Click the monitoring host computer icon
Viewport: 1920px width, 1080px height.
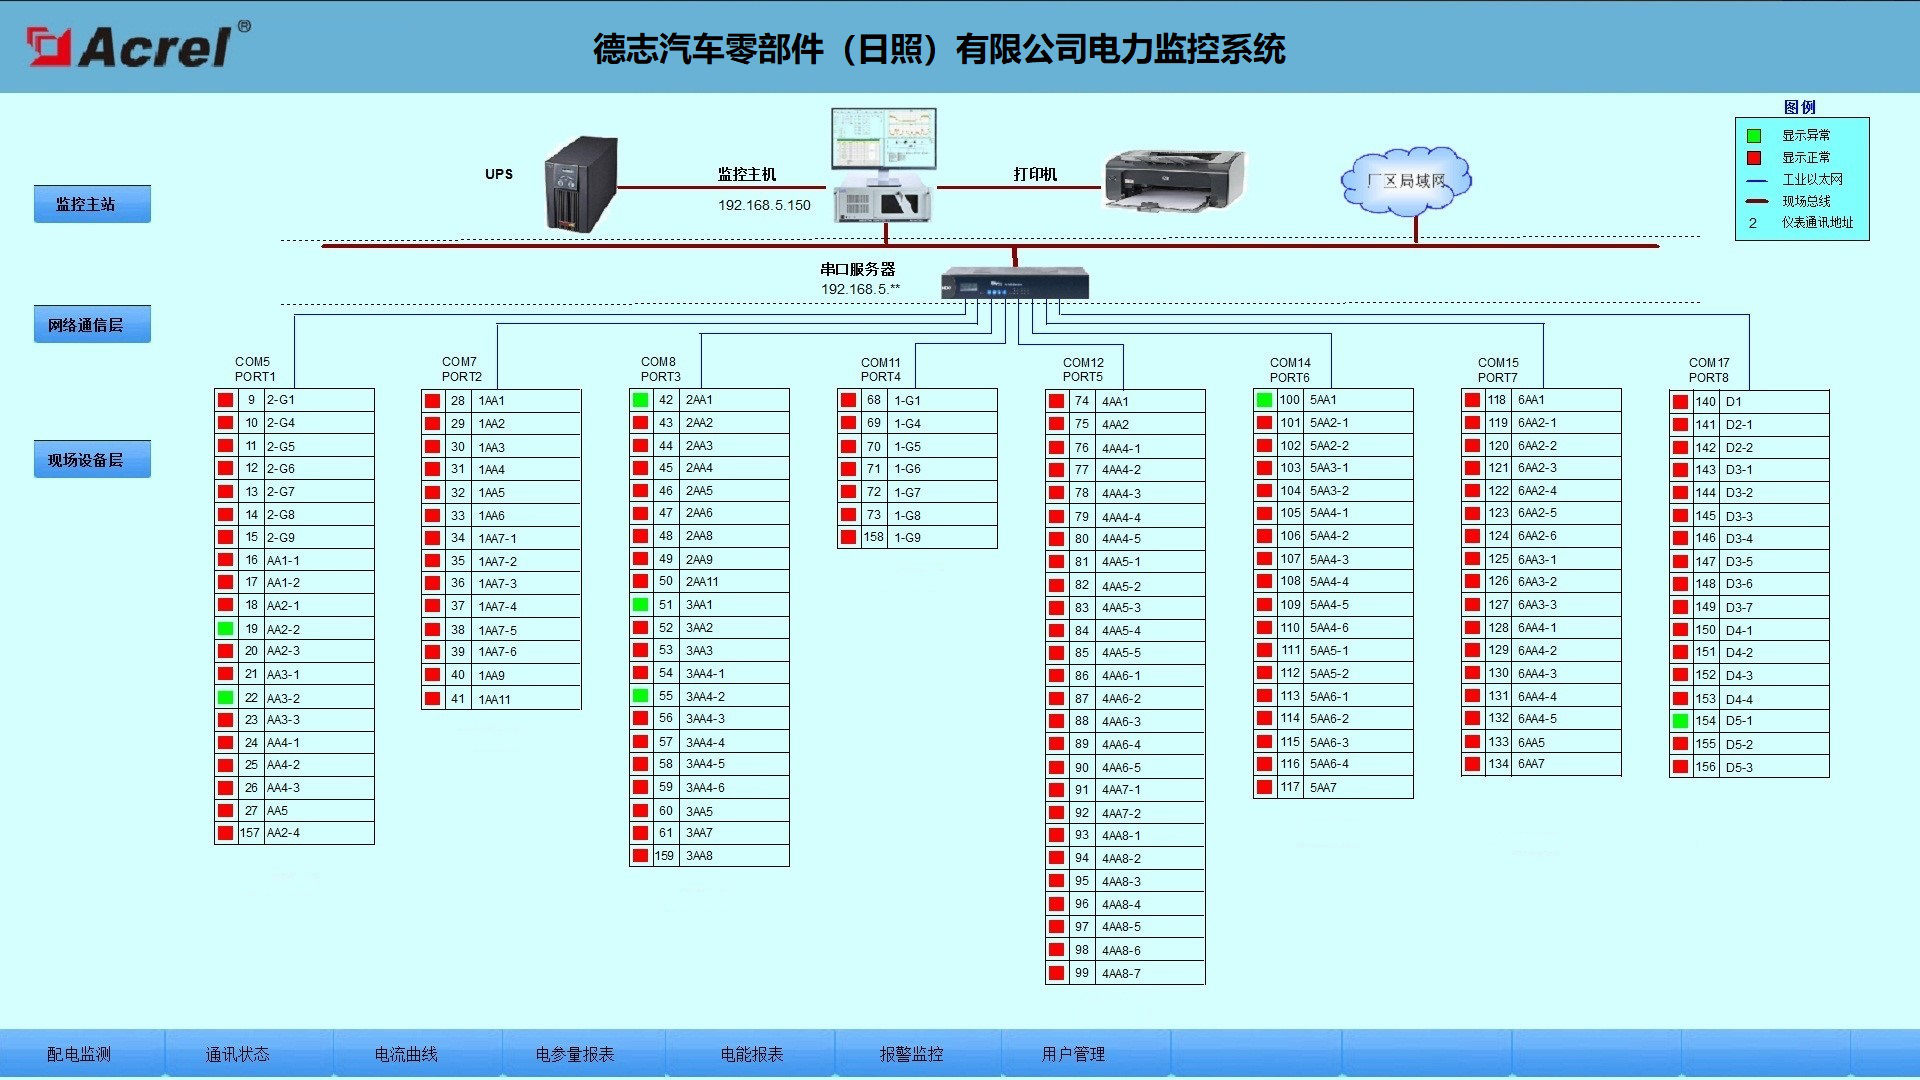884,166
